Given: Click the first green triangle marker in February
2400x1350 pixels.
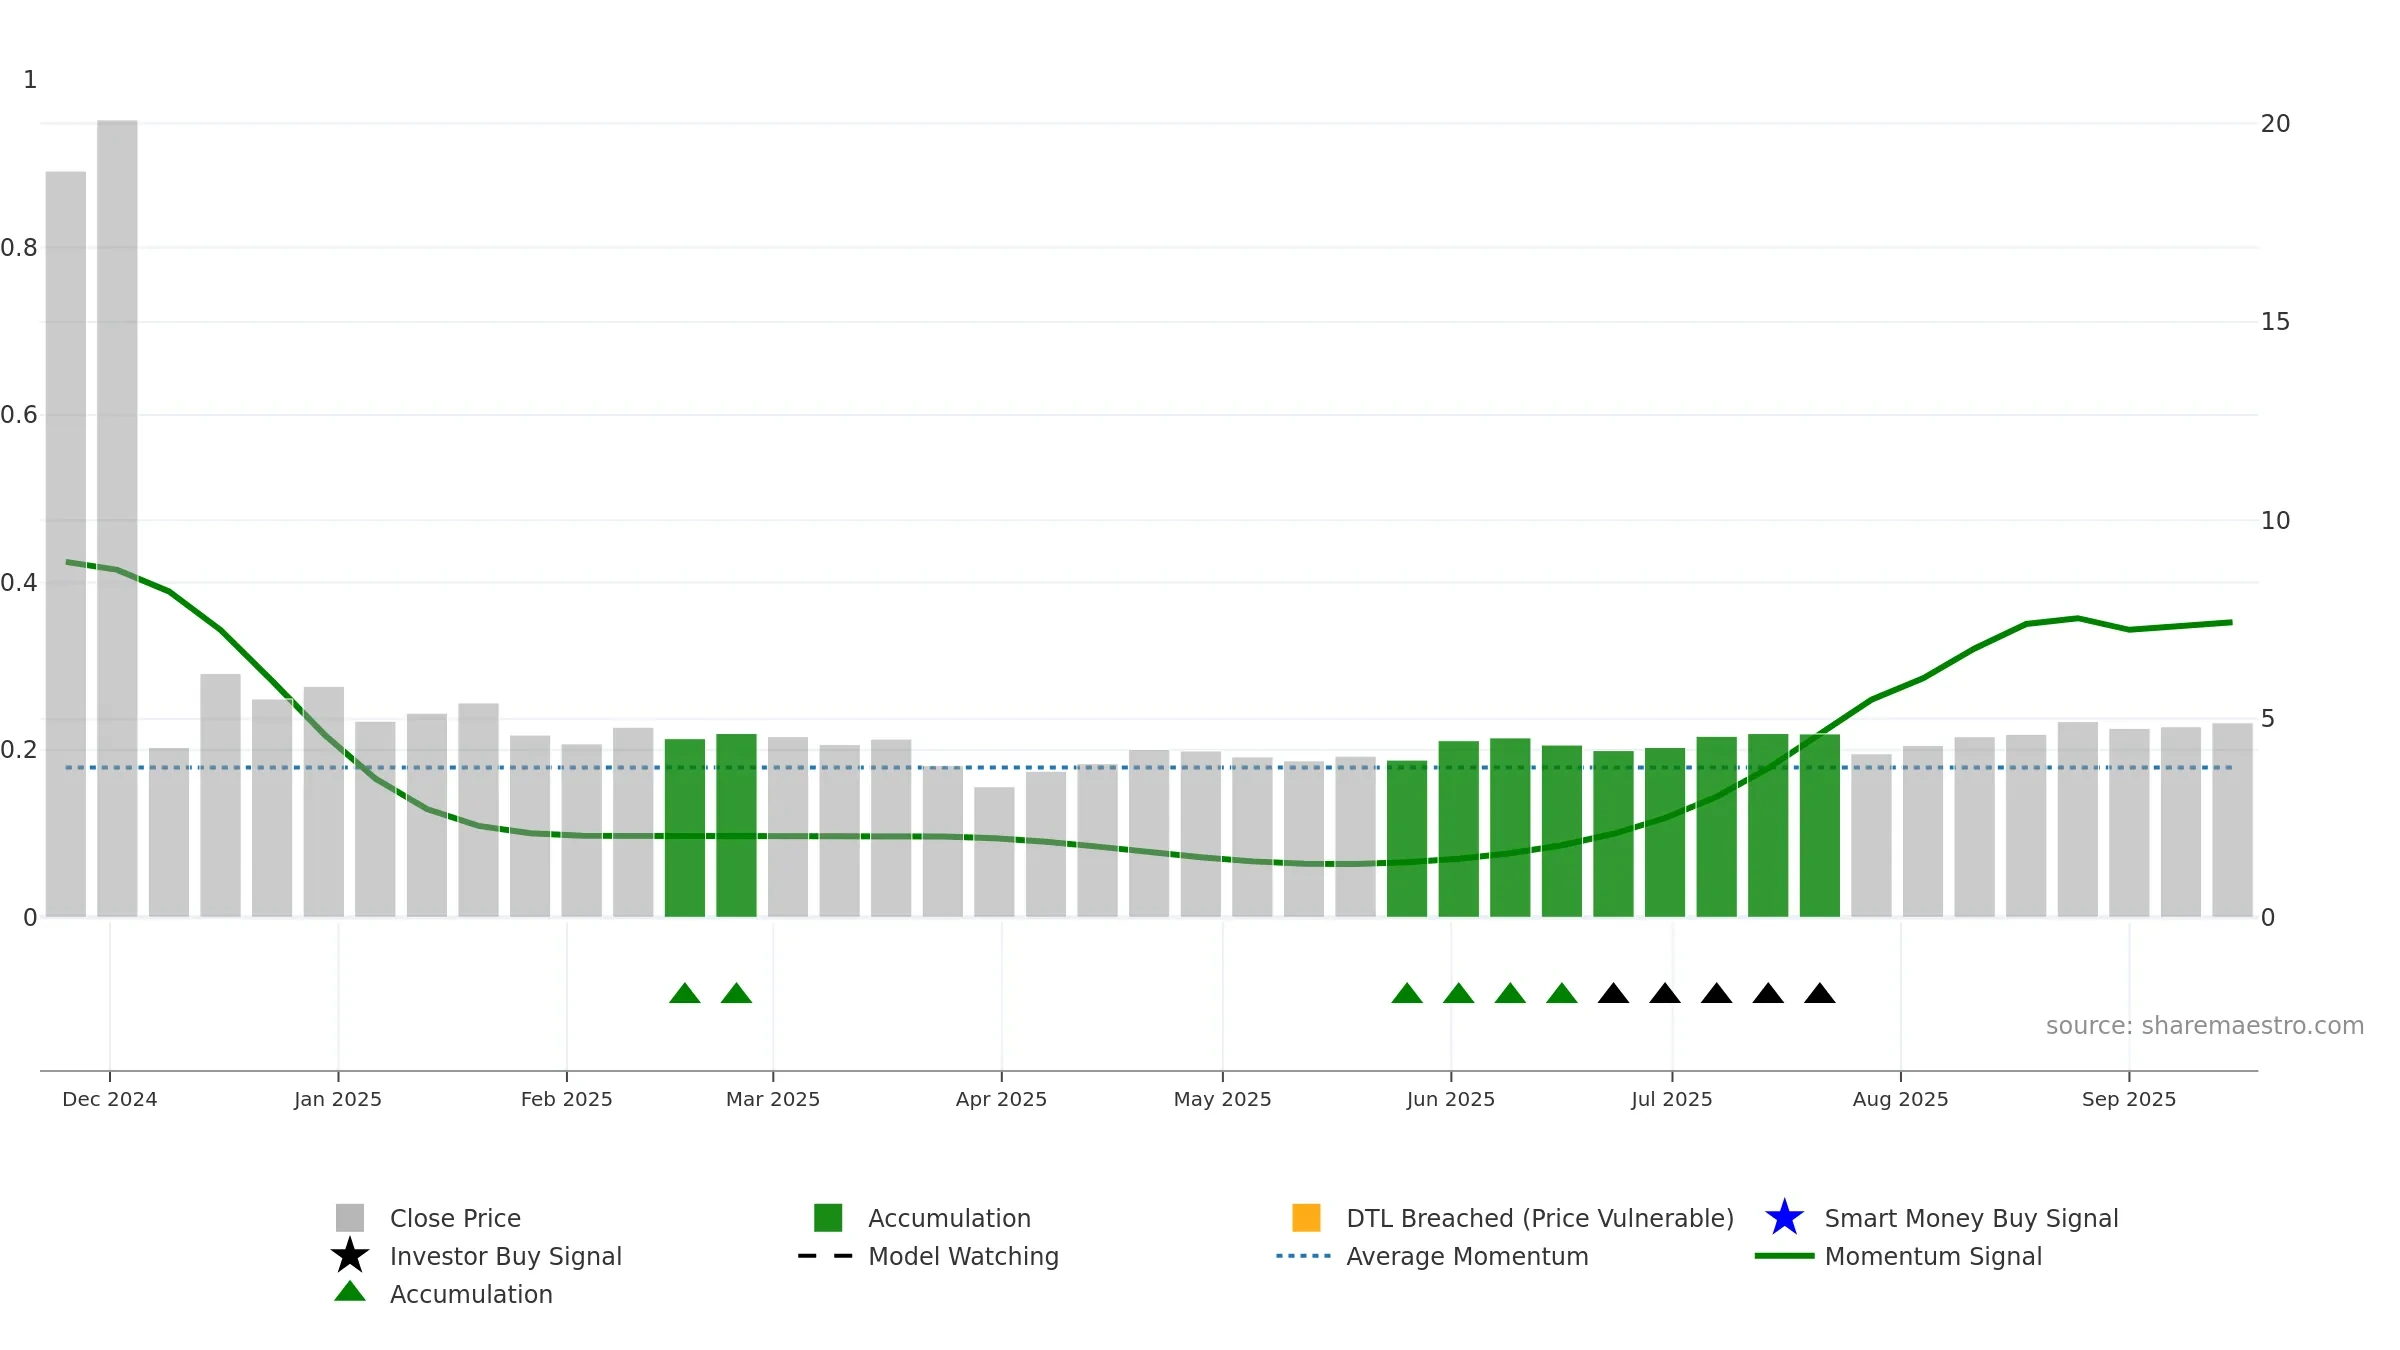Looking at the screenshot, I should click(x=685, y=993).
